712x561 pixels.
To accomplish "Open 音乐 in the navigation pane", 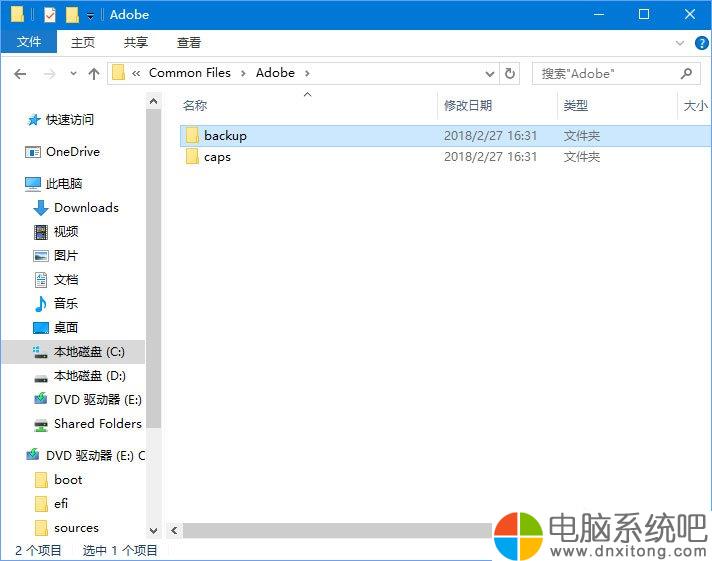I will [66, 303].
